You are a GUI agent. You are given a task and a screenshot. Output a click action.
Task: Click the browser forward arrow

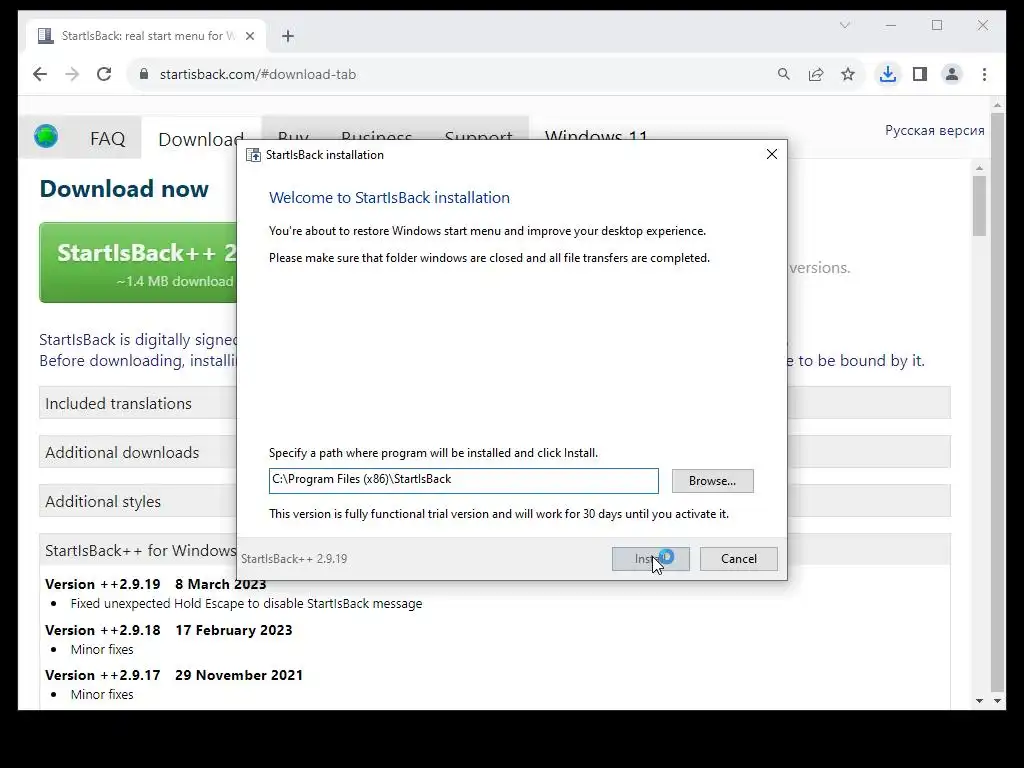pyautogui.click(x=72, y=74)
